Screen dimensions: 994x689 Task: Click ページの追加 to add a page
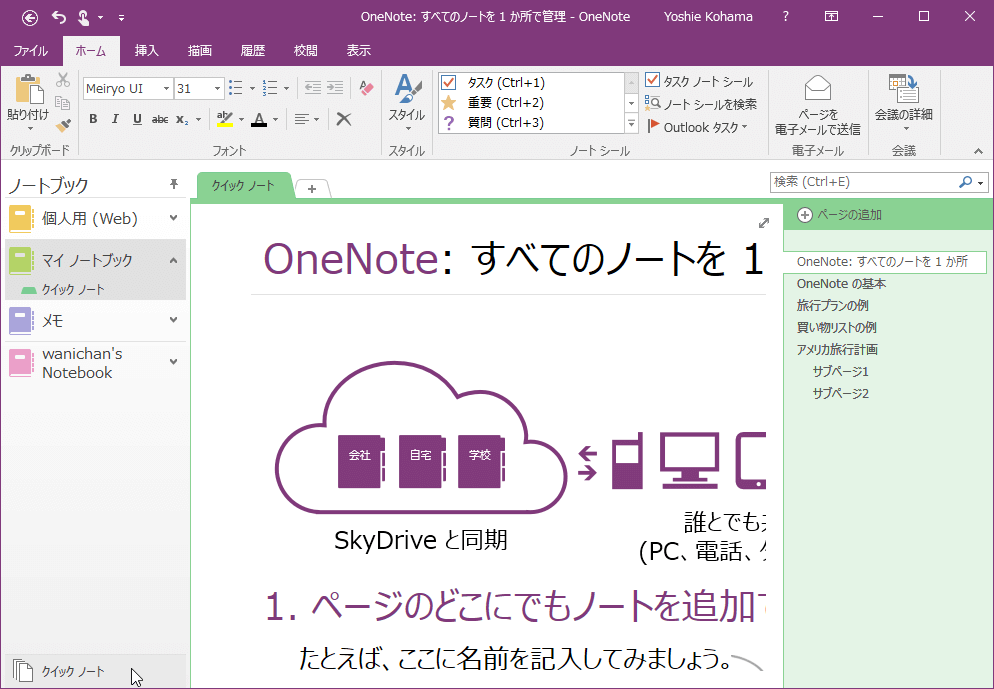click(839, 214)
